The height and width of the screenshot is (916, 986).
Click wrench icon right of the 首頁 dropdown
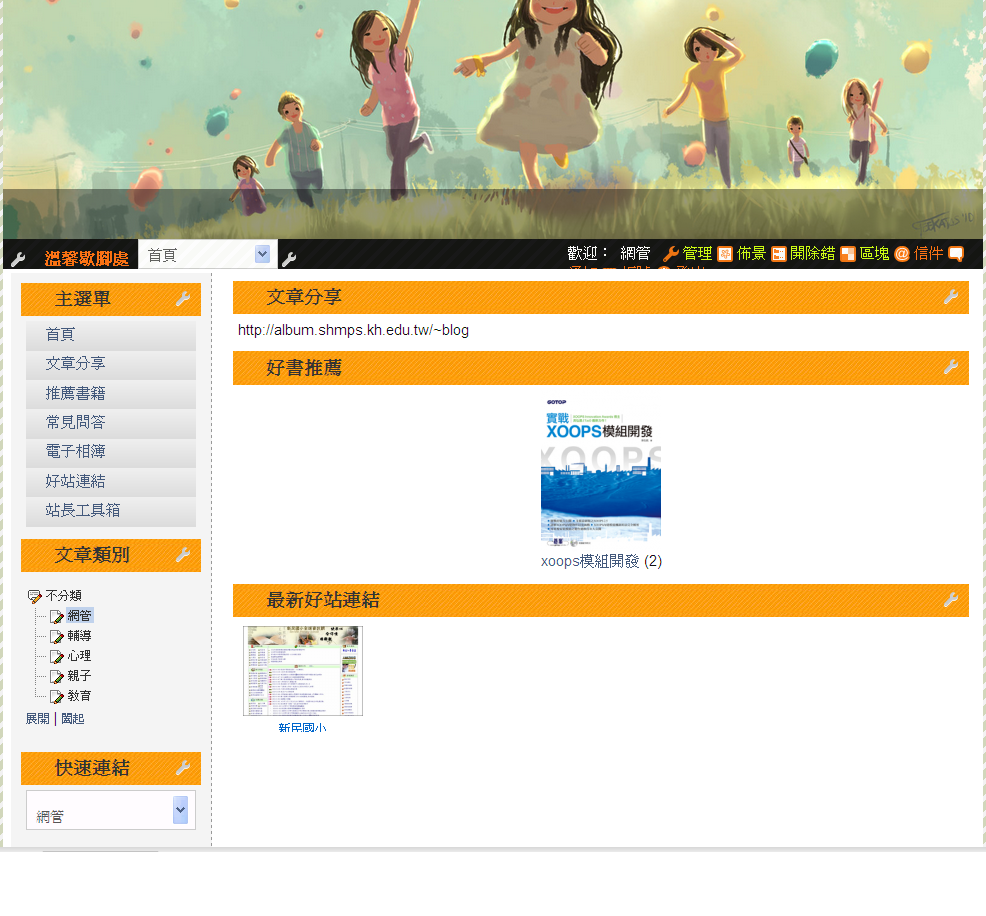tap(289, 259)
